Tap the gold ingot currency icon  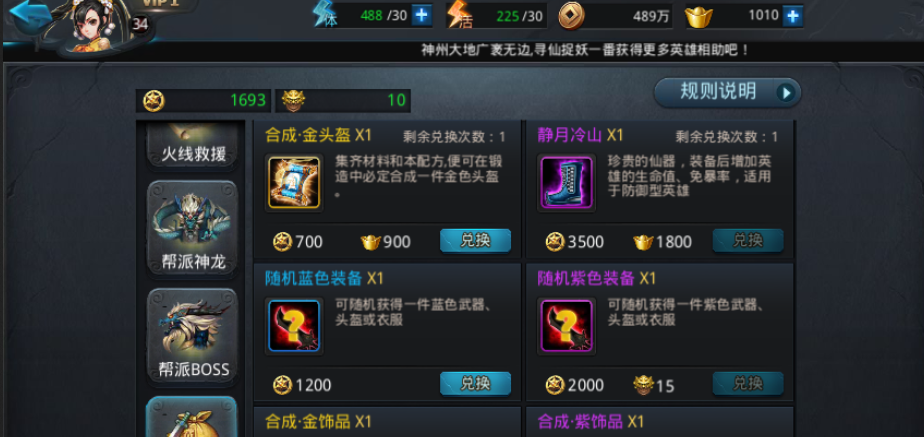(x=699, y=16)
